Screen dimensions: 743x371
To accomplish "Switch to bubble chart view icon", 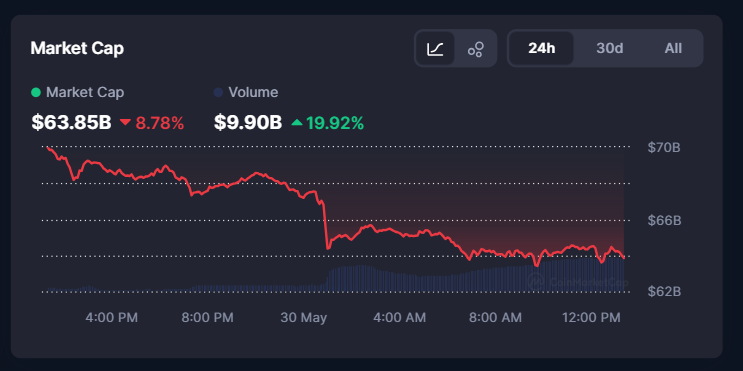I will 475,48.
